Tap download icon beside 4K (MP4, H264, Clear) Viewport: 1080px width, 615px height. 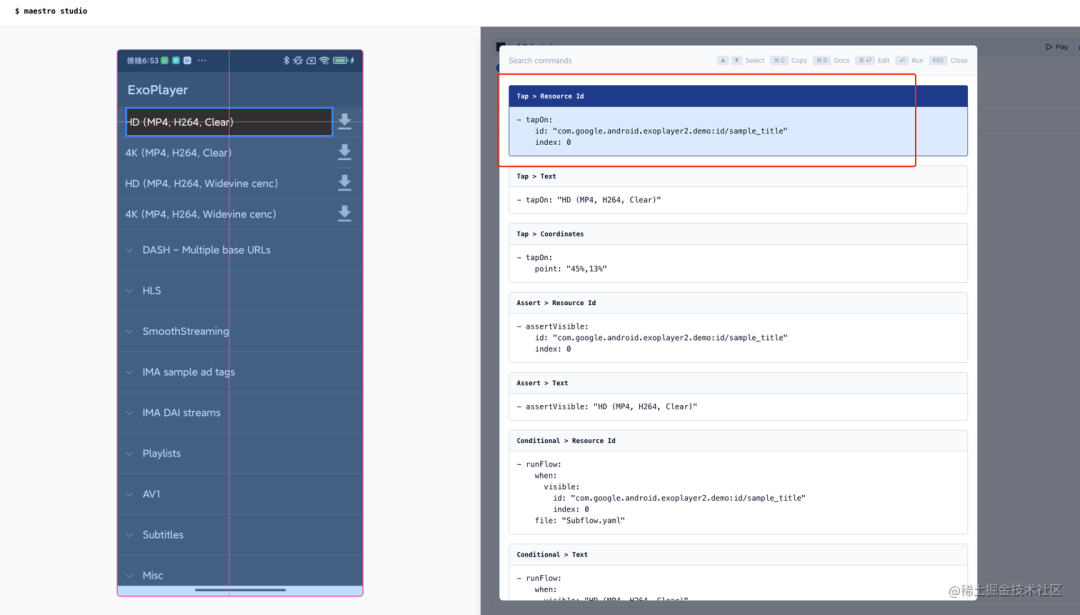[x=344, y=152]
